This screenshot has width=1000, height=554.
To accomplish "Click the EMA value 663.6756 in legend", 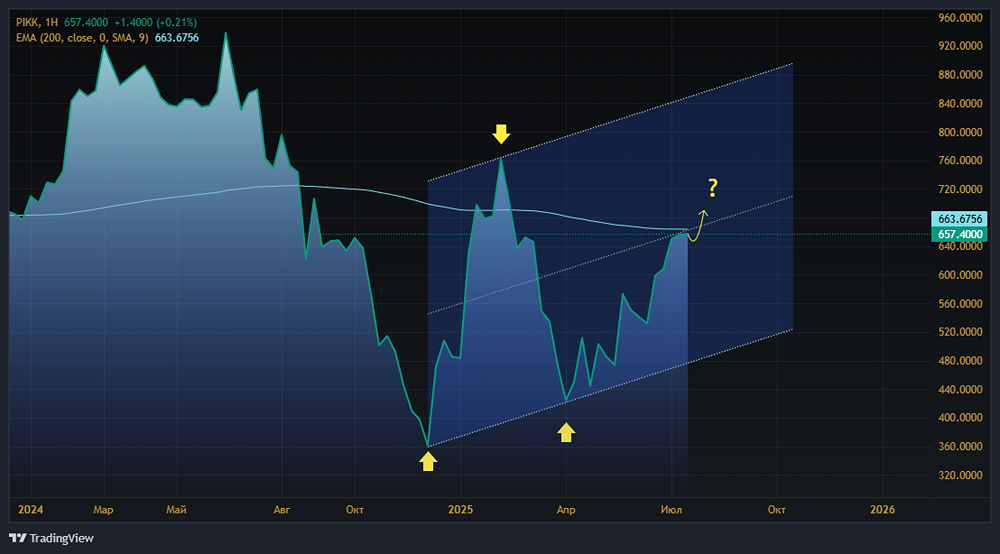I will 177,38.
